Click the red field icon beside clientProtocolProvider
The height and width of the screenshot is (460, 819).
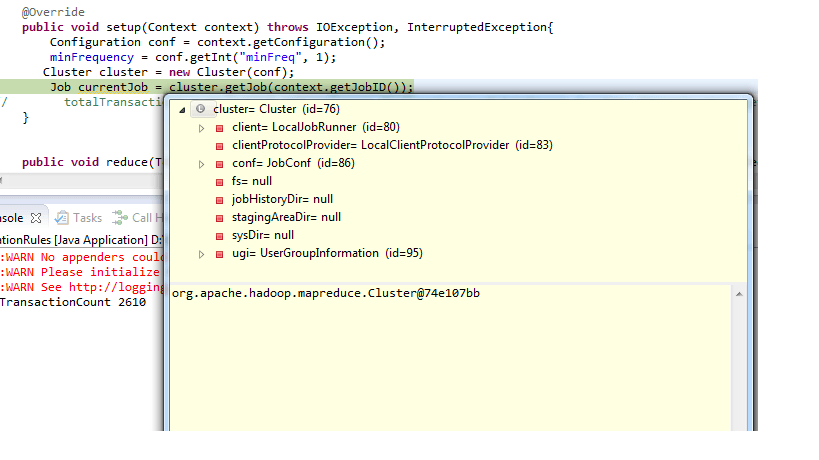[x=219, y=146]
